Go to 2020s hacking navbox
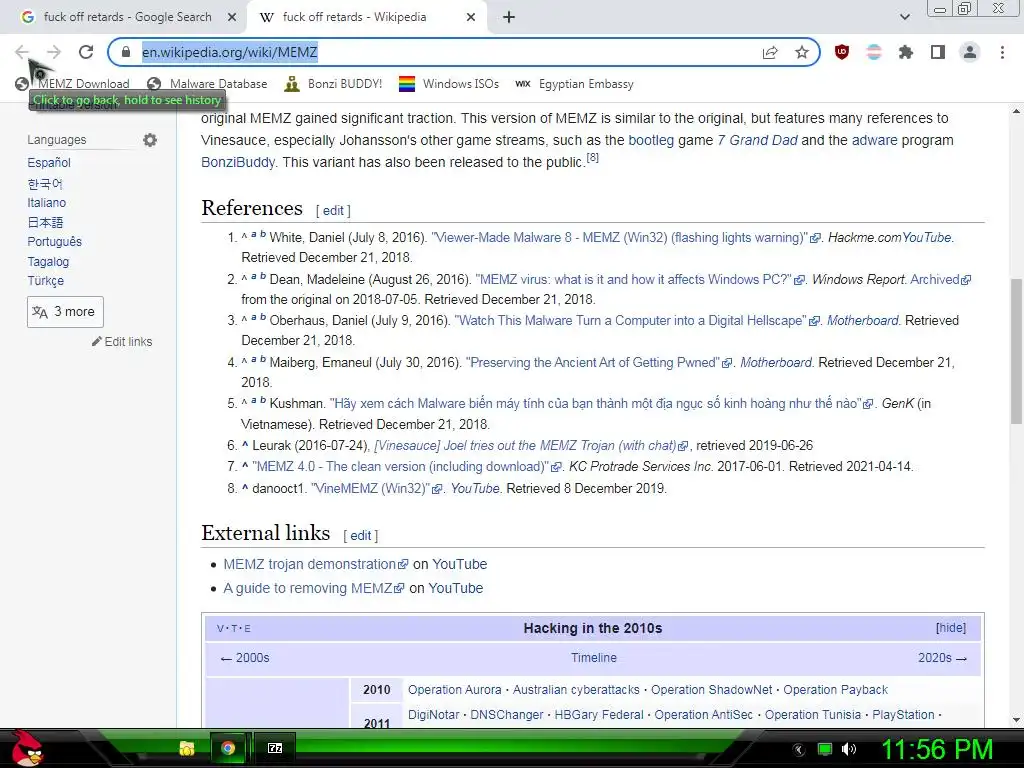The image size is (1024, 768). coord(942,658)
